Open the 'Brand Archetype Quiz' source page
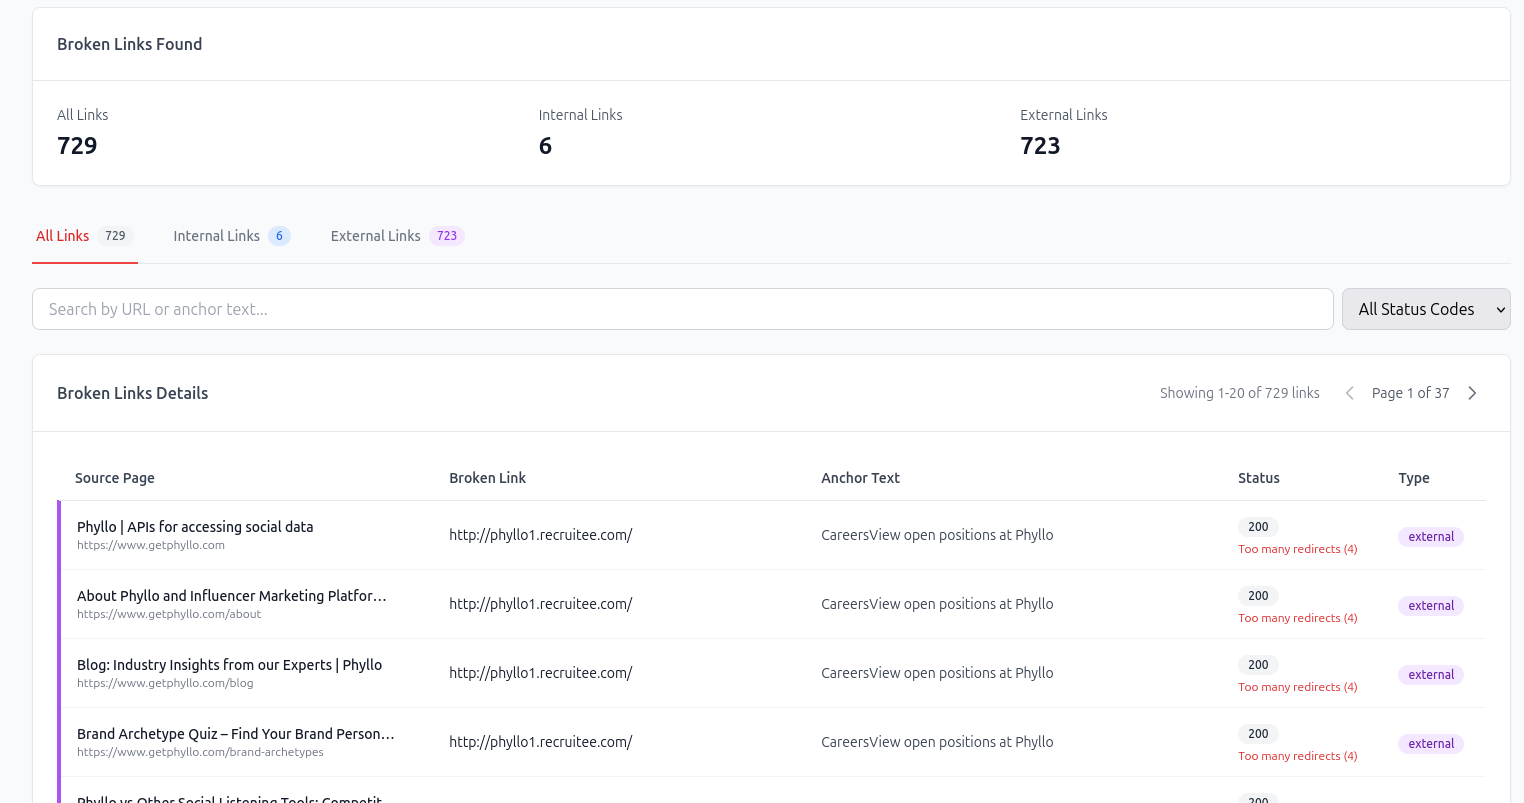Screen dimensions: 1524x803 coord(235,733)
